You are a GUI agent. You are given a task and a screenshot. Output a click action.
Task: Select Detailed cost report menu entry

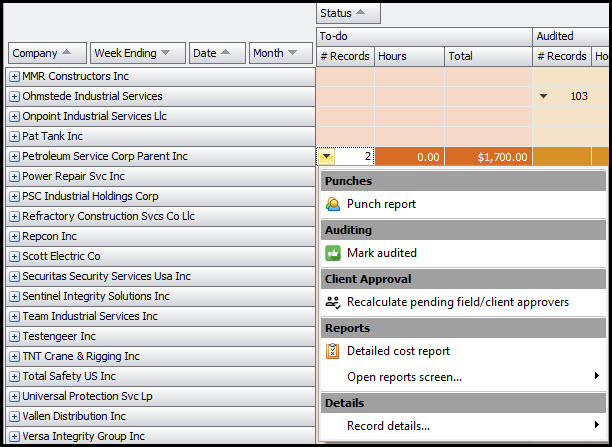pos(463,351)
